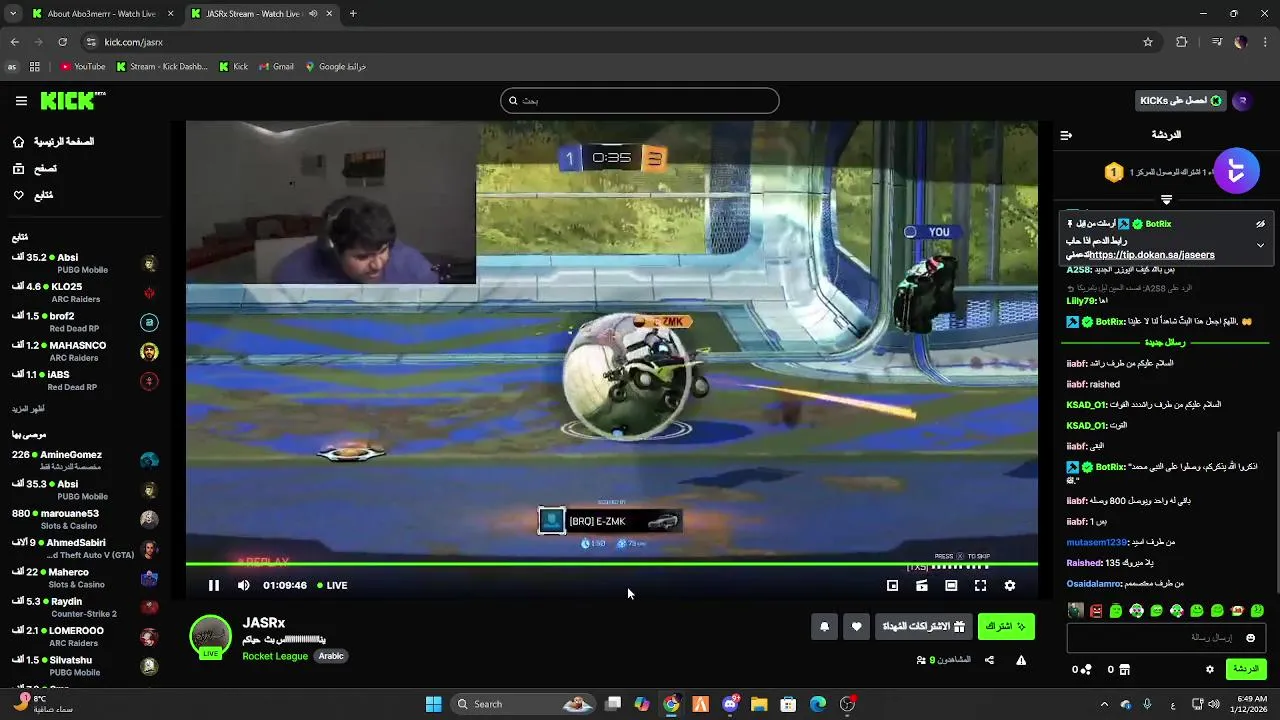This screenshot has height=720, width=1280.
Task: Hide the pinned BotRix message
Action: click(1260, 224)
